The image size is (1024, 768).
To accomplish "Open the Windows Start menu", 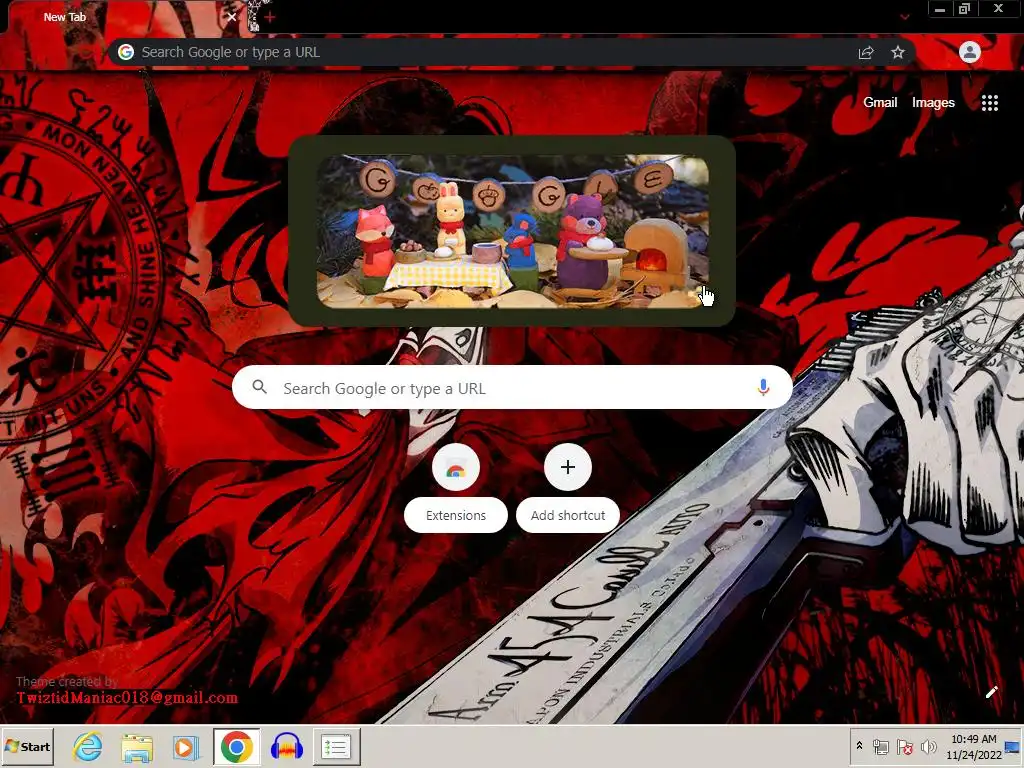I will 28,746.
